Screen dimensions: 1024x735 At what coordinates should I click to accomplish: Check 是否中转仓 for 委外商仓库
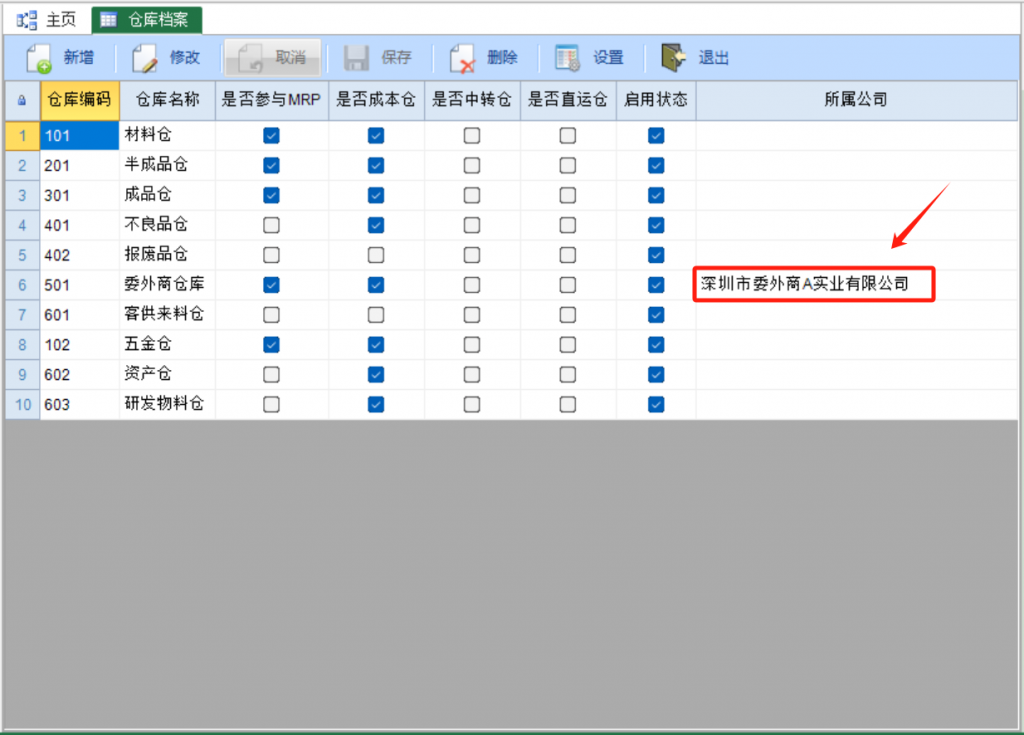pyautogui.click(x=472, y=285)
